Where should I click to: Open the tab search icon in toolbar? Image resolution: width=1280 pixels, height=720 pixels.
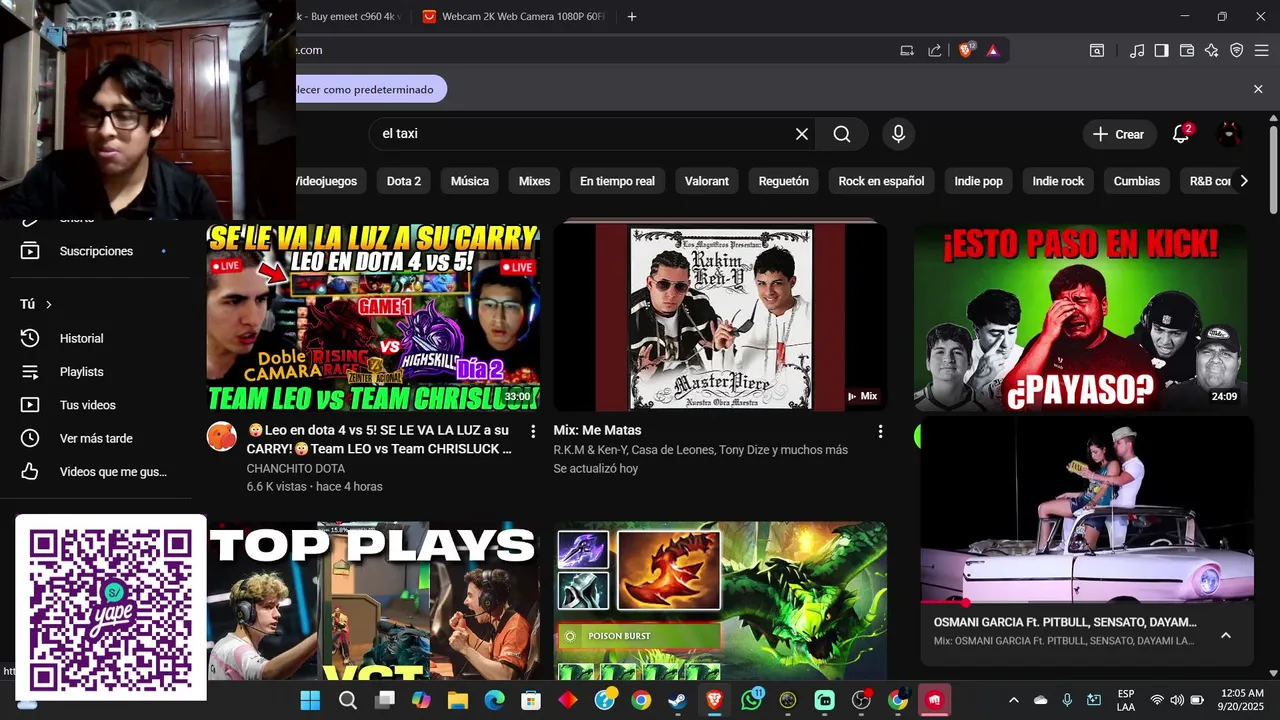1097,50
